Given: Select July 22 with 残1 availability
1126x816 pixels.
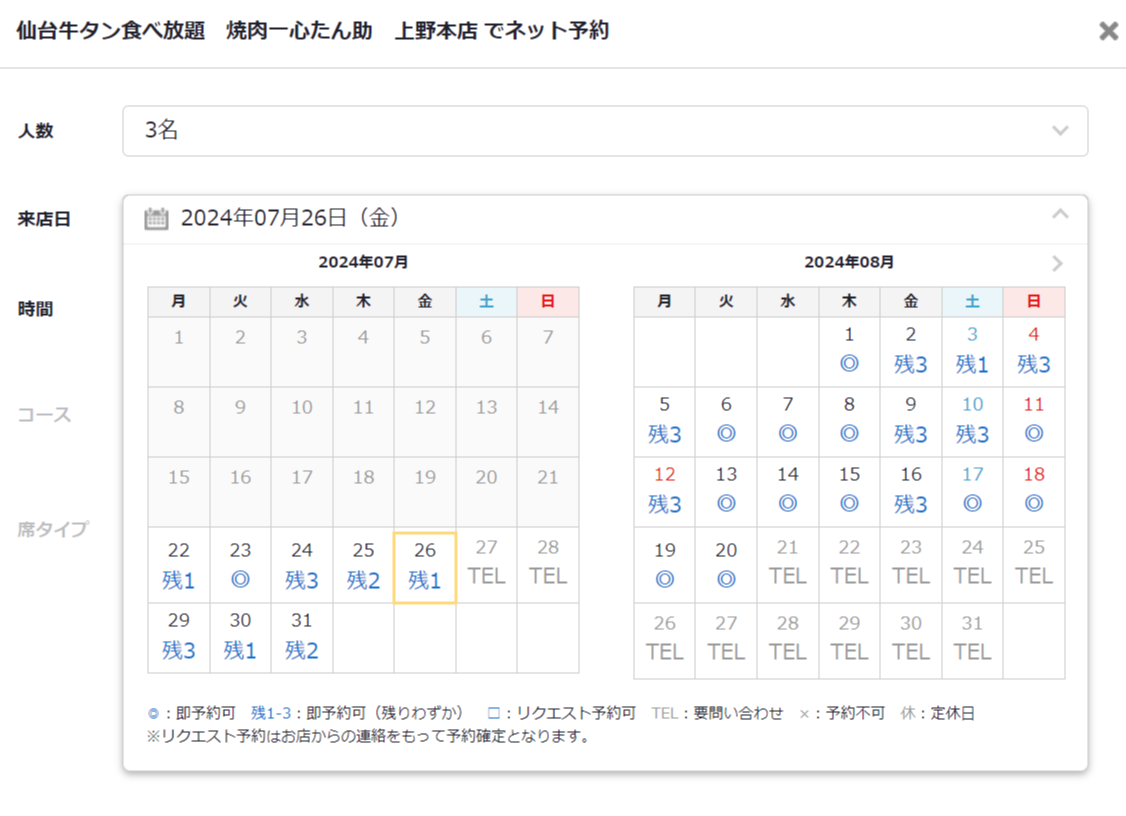Looking at the screenshot, I should point(179,565).
